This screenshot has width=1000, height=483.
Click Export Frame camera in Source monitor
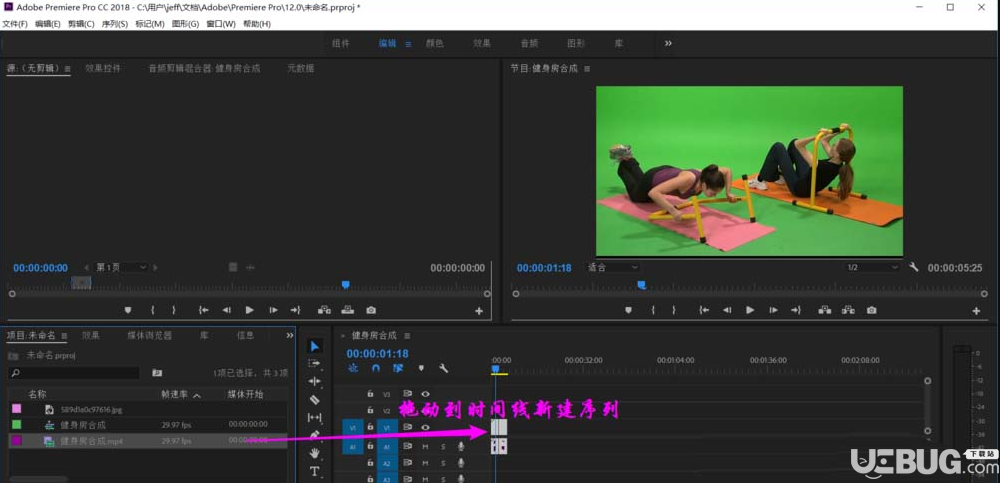tap(371, 310)
